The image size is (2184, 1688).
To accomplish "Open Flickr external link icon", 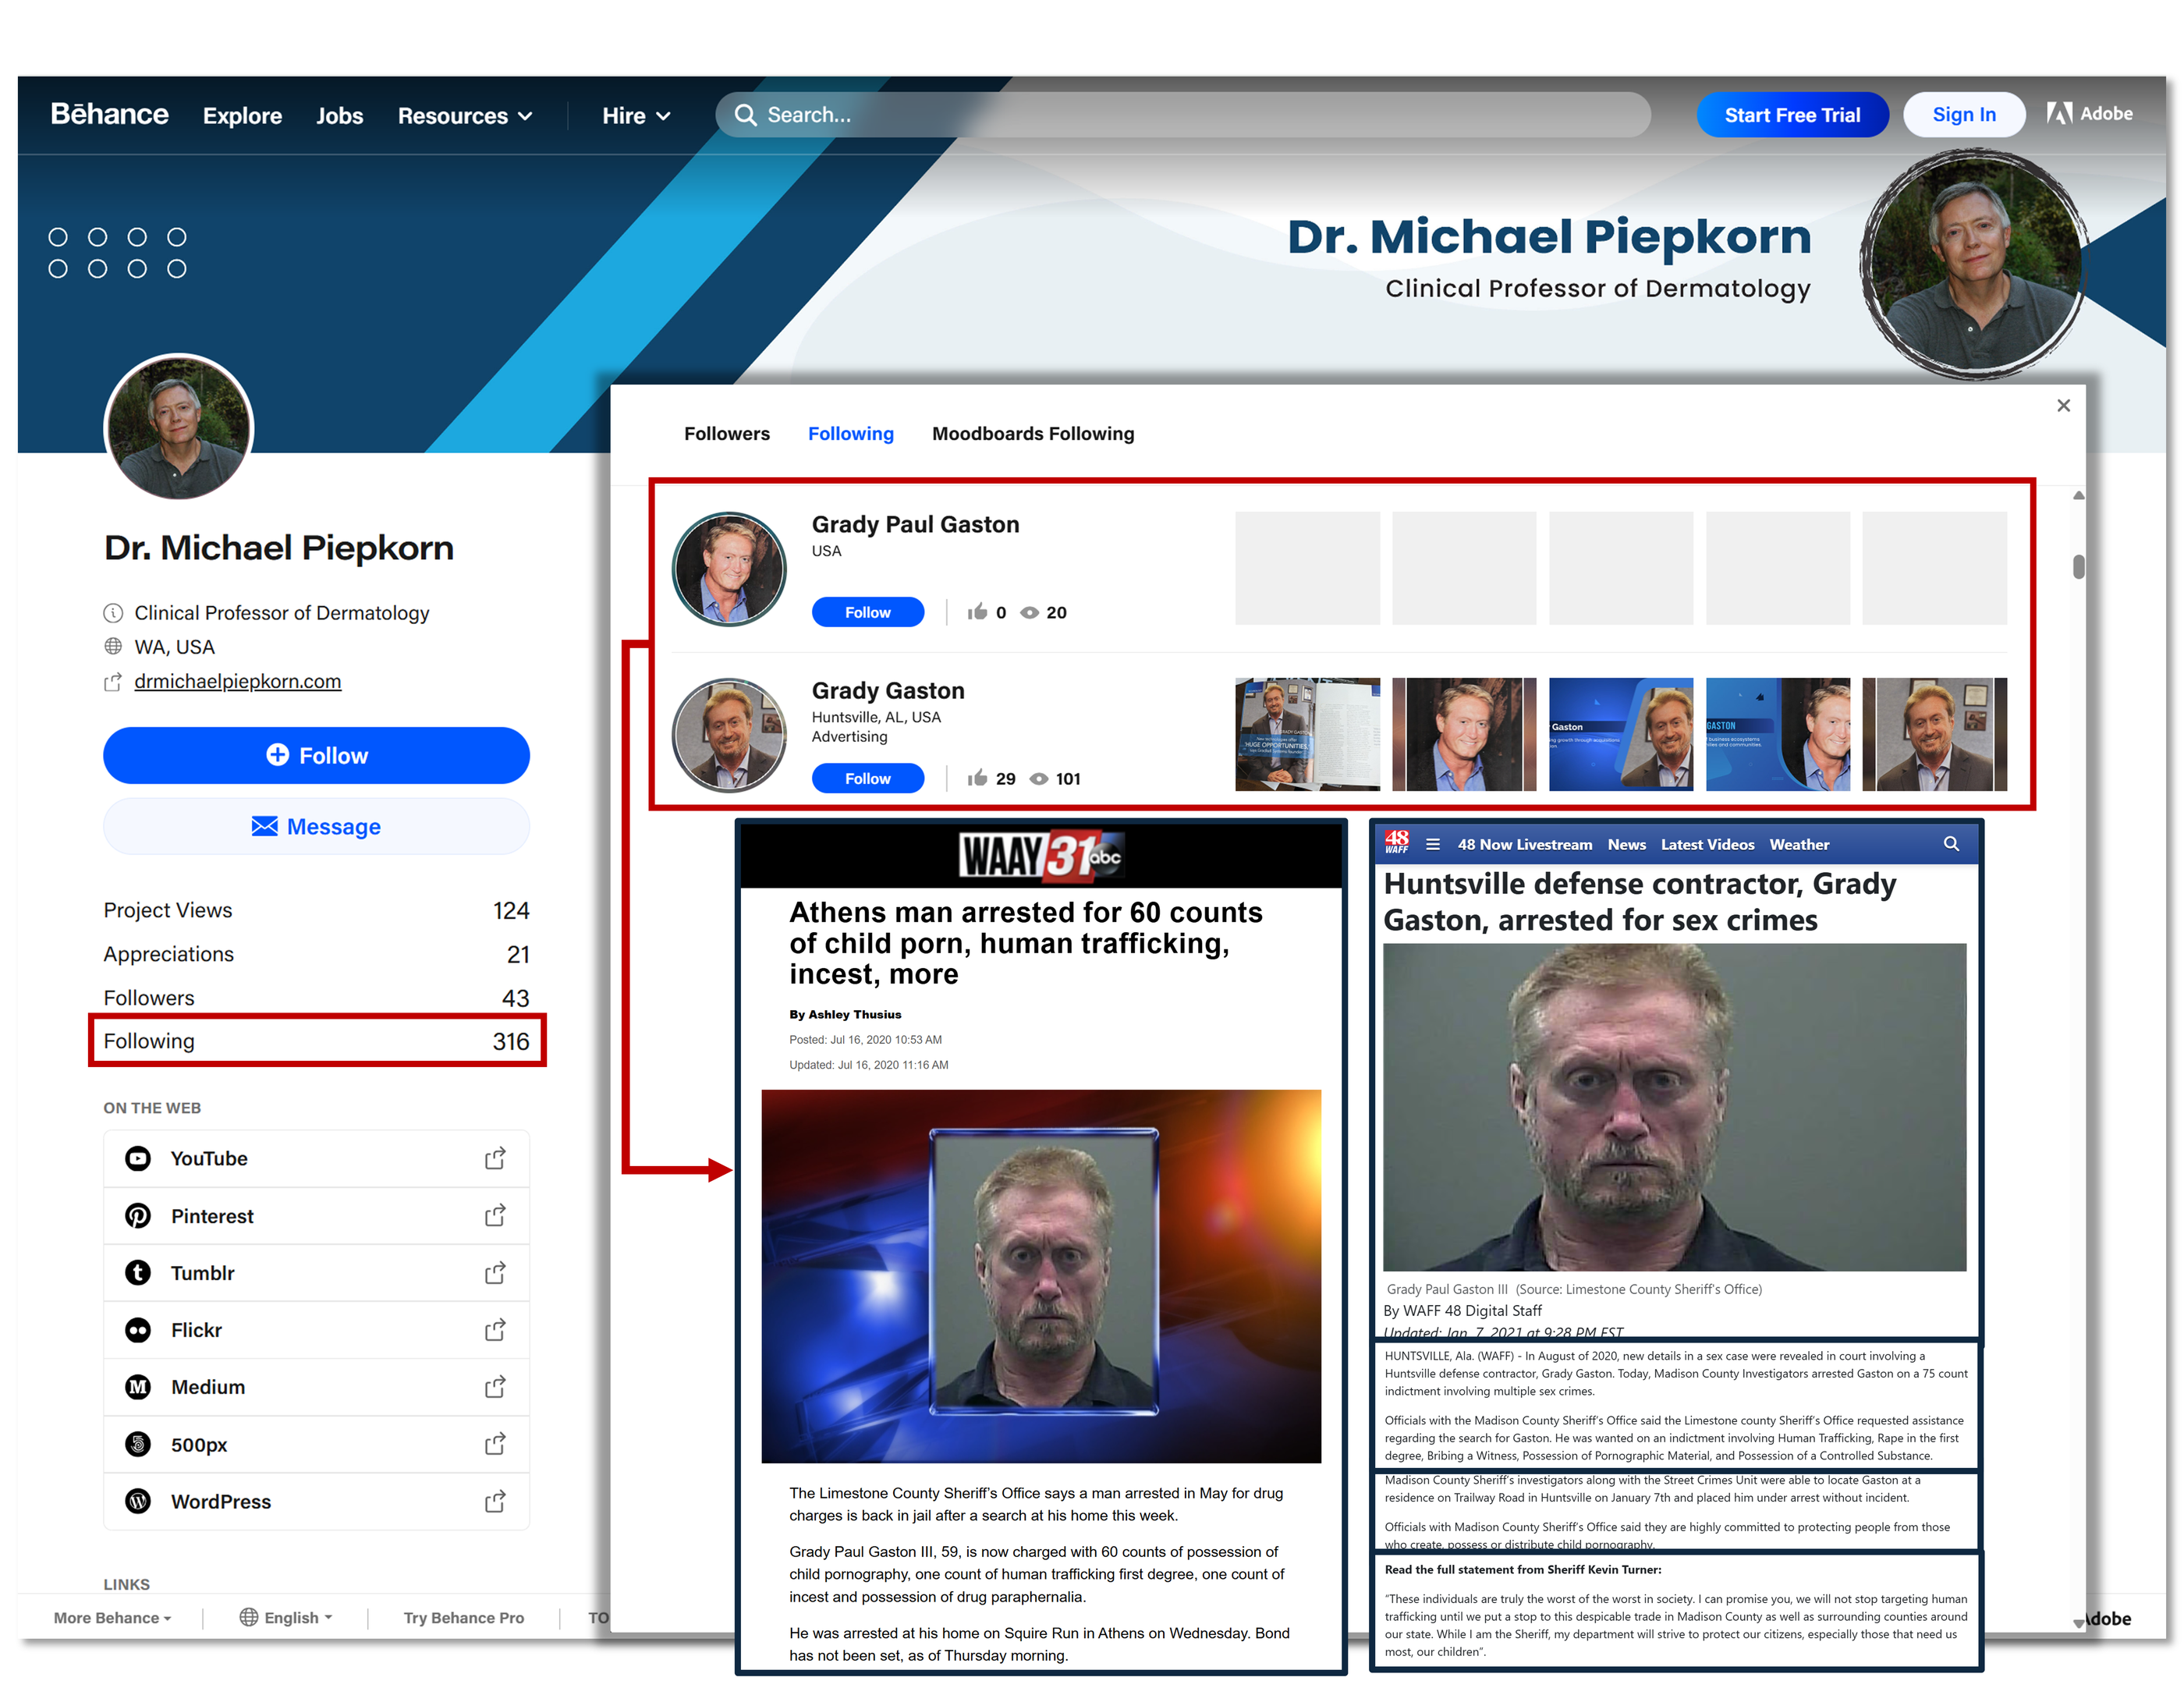I will pyautogui.click(x=495, y=1330).
